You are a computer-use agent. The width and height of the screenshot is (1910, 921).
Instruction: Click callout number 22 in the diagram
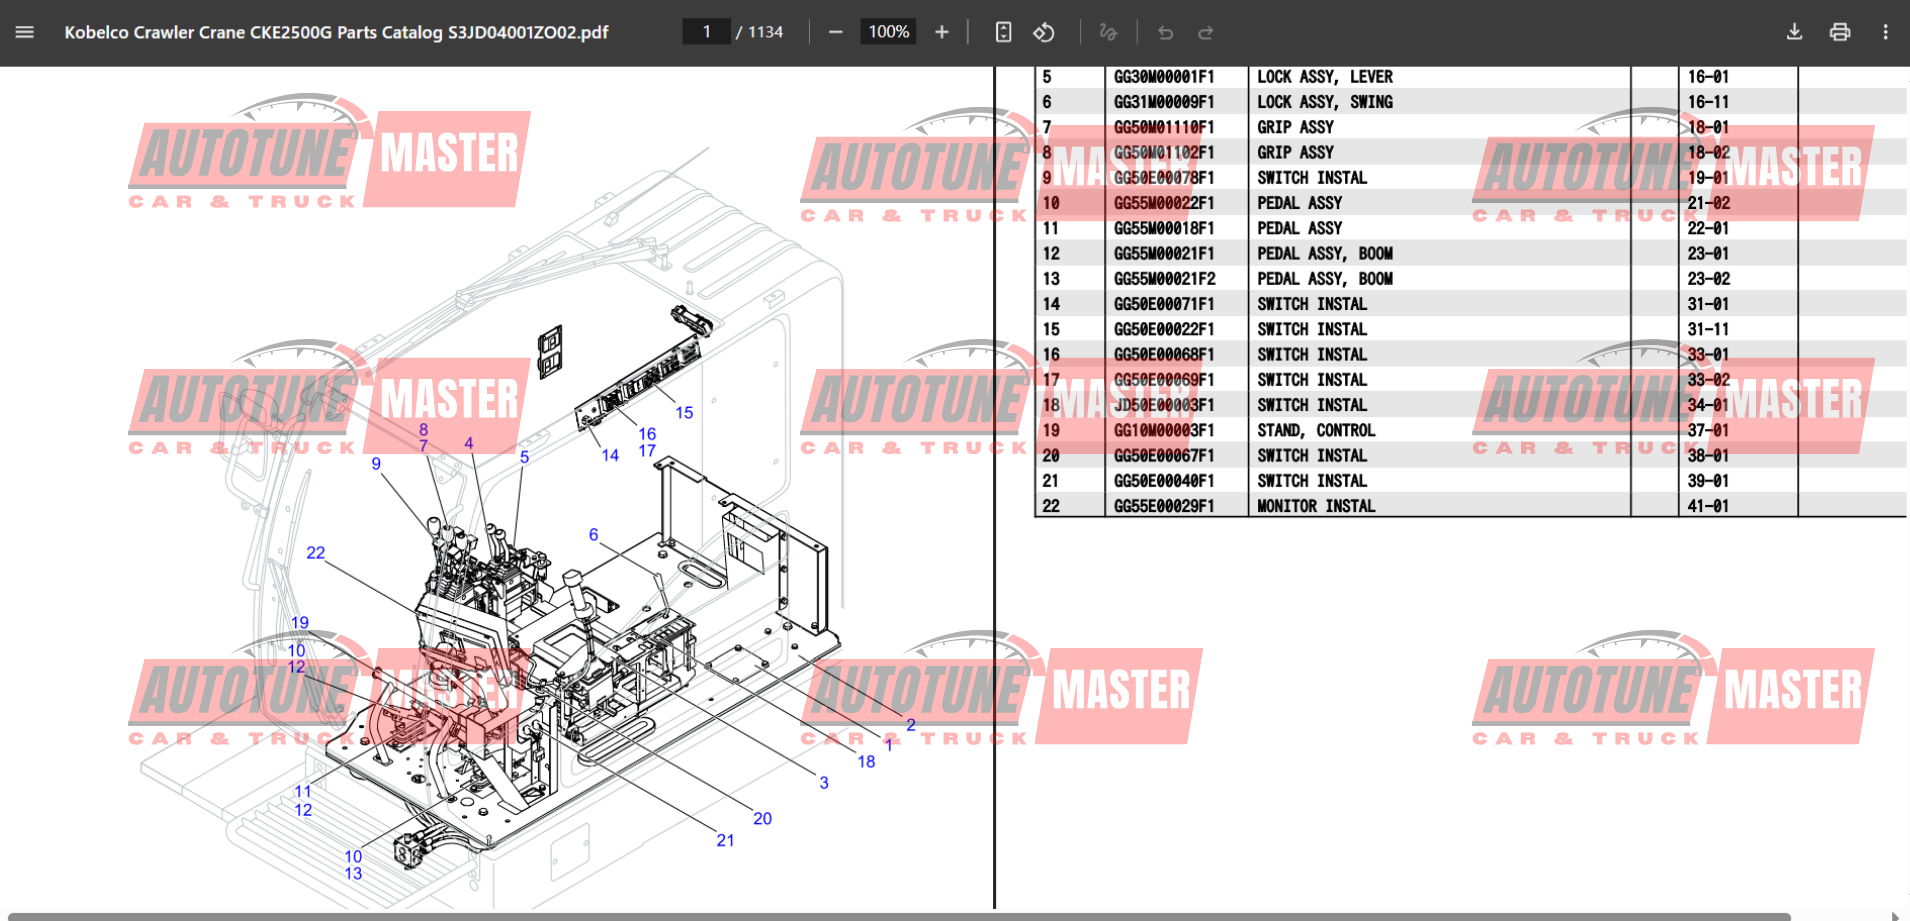click(315, 553)
